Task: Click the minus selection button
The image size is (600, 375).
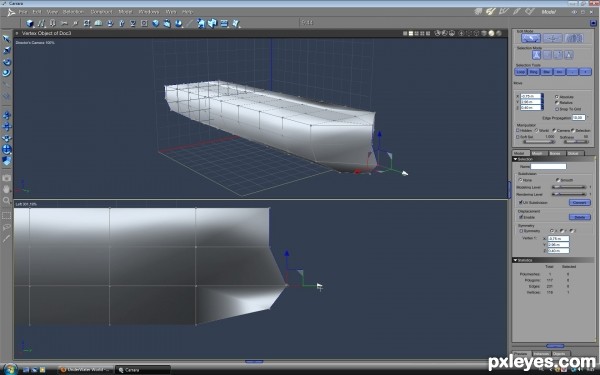Action: 572,72
